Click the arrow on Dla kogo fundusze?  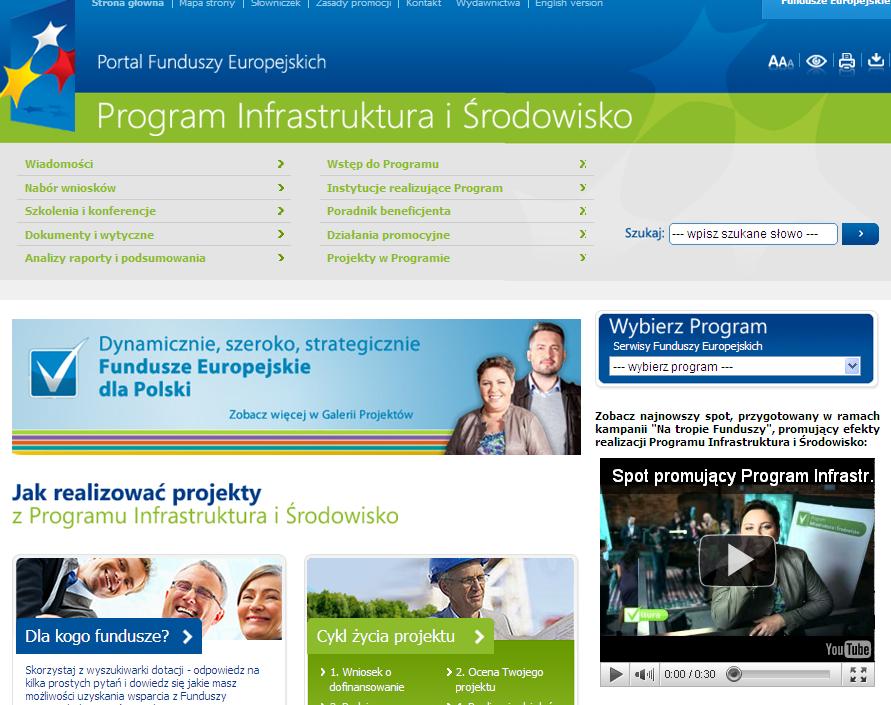pyautogui.click(x=188, y=637)
